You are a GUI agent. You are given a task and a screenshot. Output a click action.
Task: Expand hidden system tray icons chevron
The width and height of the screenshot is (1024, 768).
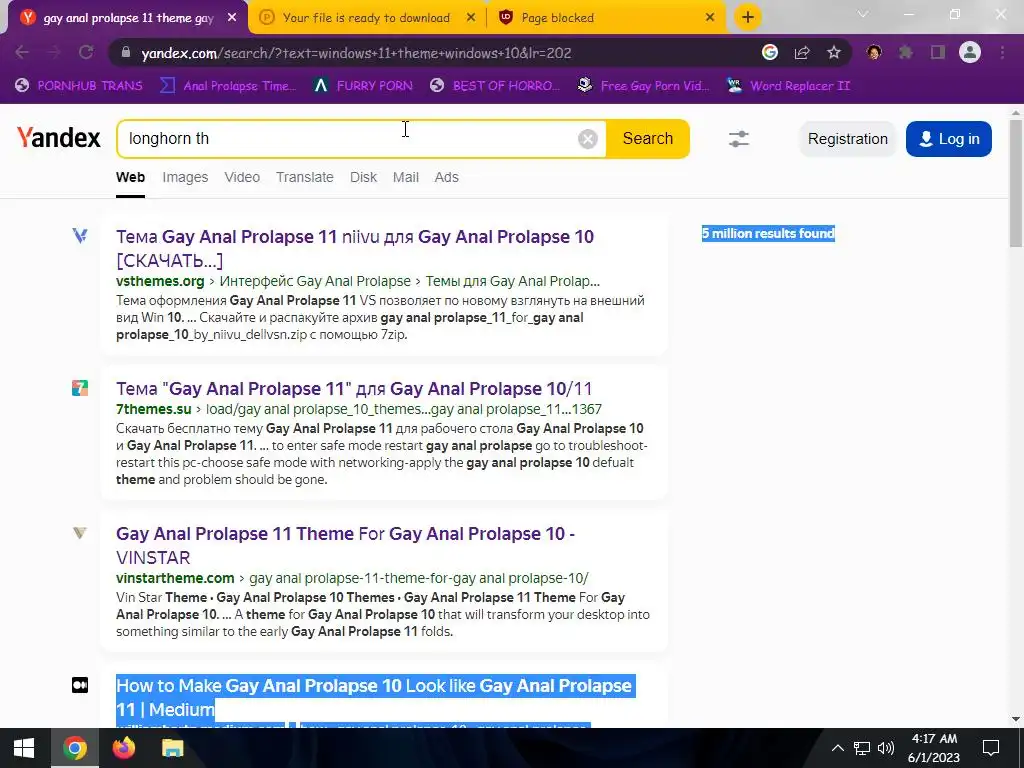point(838,748)
